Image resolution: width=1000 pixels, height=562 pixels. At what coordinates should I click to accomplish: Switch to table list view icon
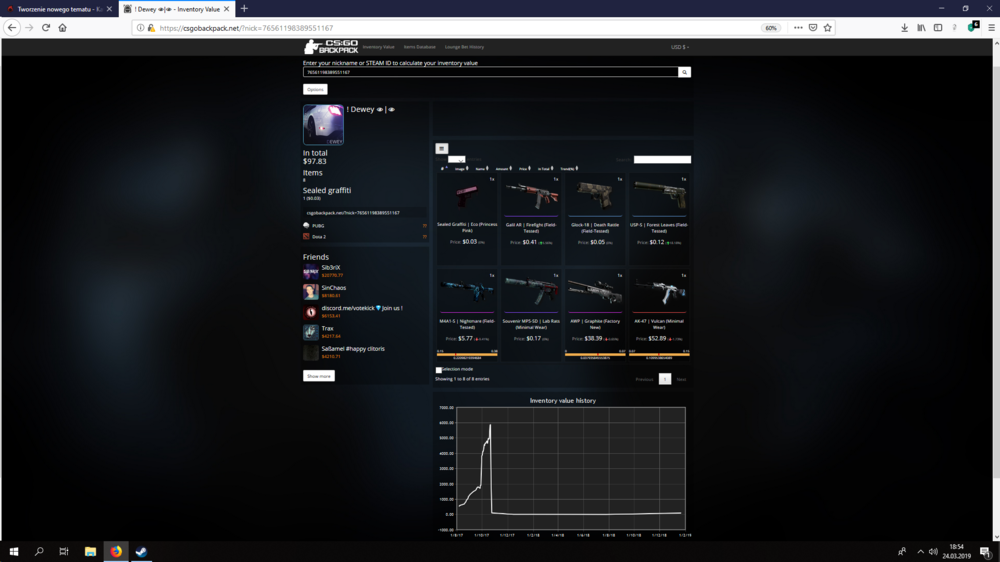pos(441,149)
